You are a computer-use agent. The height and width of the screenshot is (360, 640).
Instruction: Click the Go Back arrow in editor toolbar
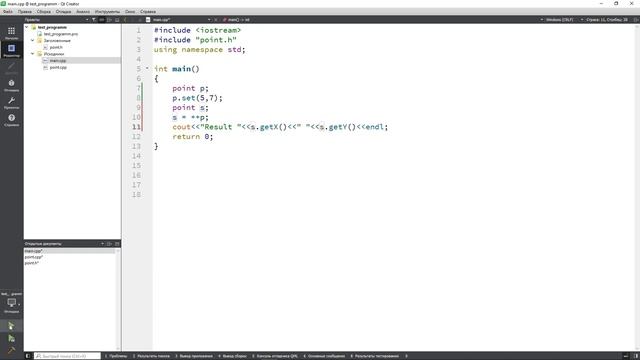click(x=125, y=20)
